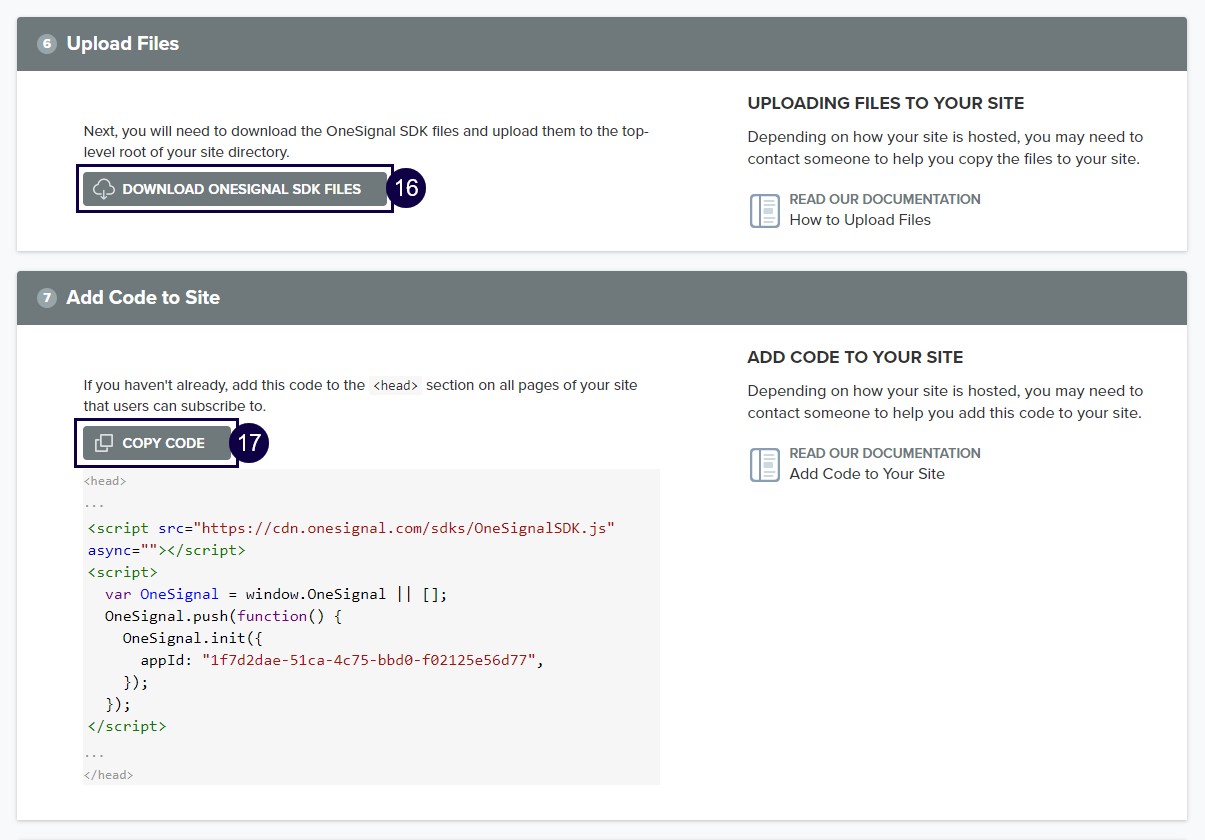Open the Add Code to Your Site link
The height and width of the screenshot is (840, 1205).
[866, 474]
